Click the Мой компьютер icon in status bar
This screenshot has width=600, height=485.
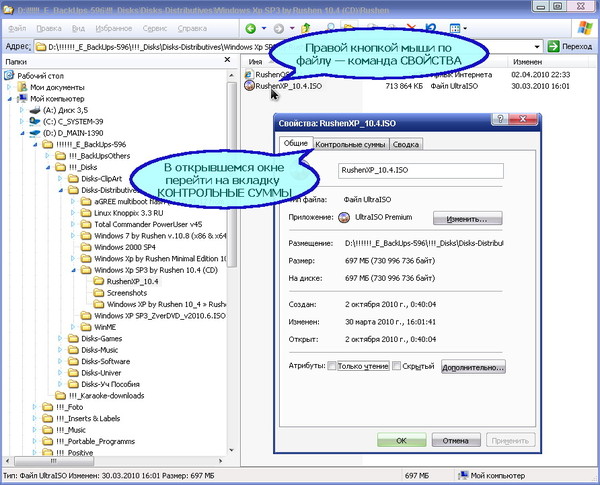coord(463,475)
